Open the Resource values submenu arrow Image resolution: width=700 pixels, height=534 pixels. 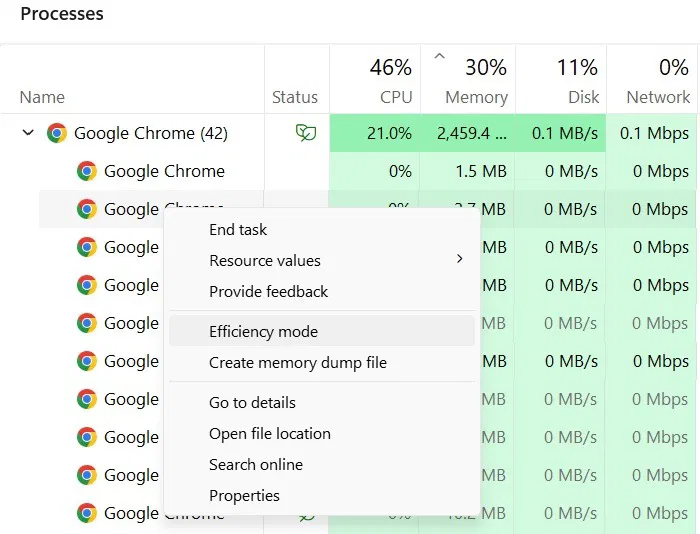[459, 259]
